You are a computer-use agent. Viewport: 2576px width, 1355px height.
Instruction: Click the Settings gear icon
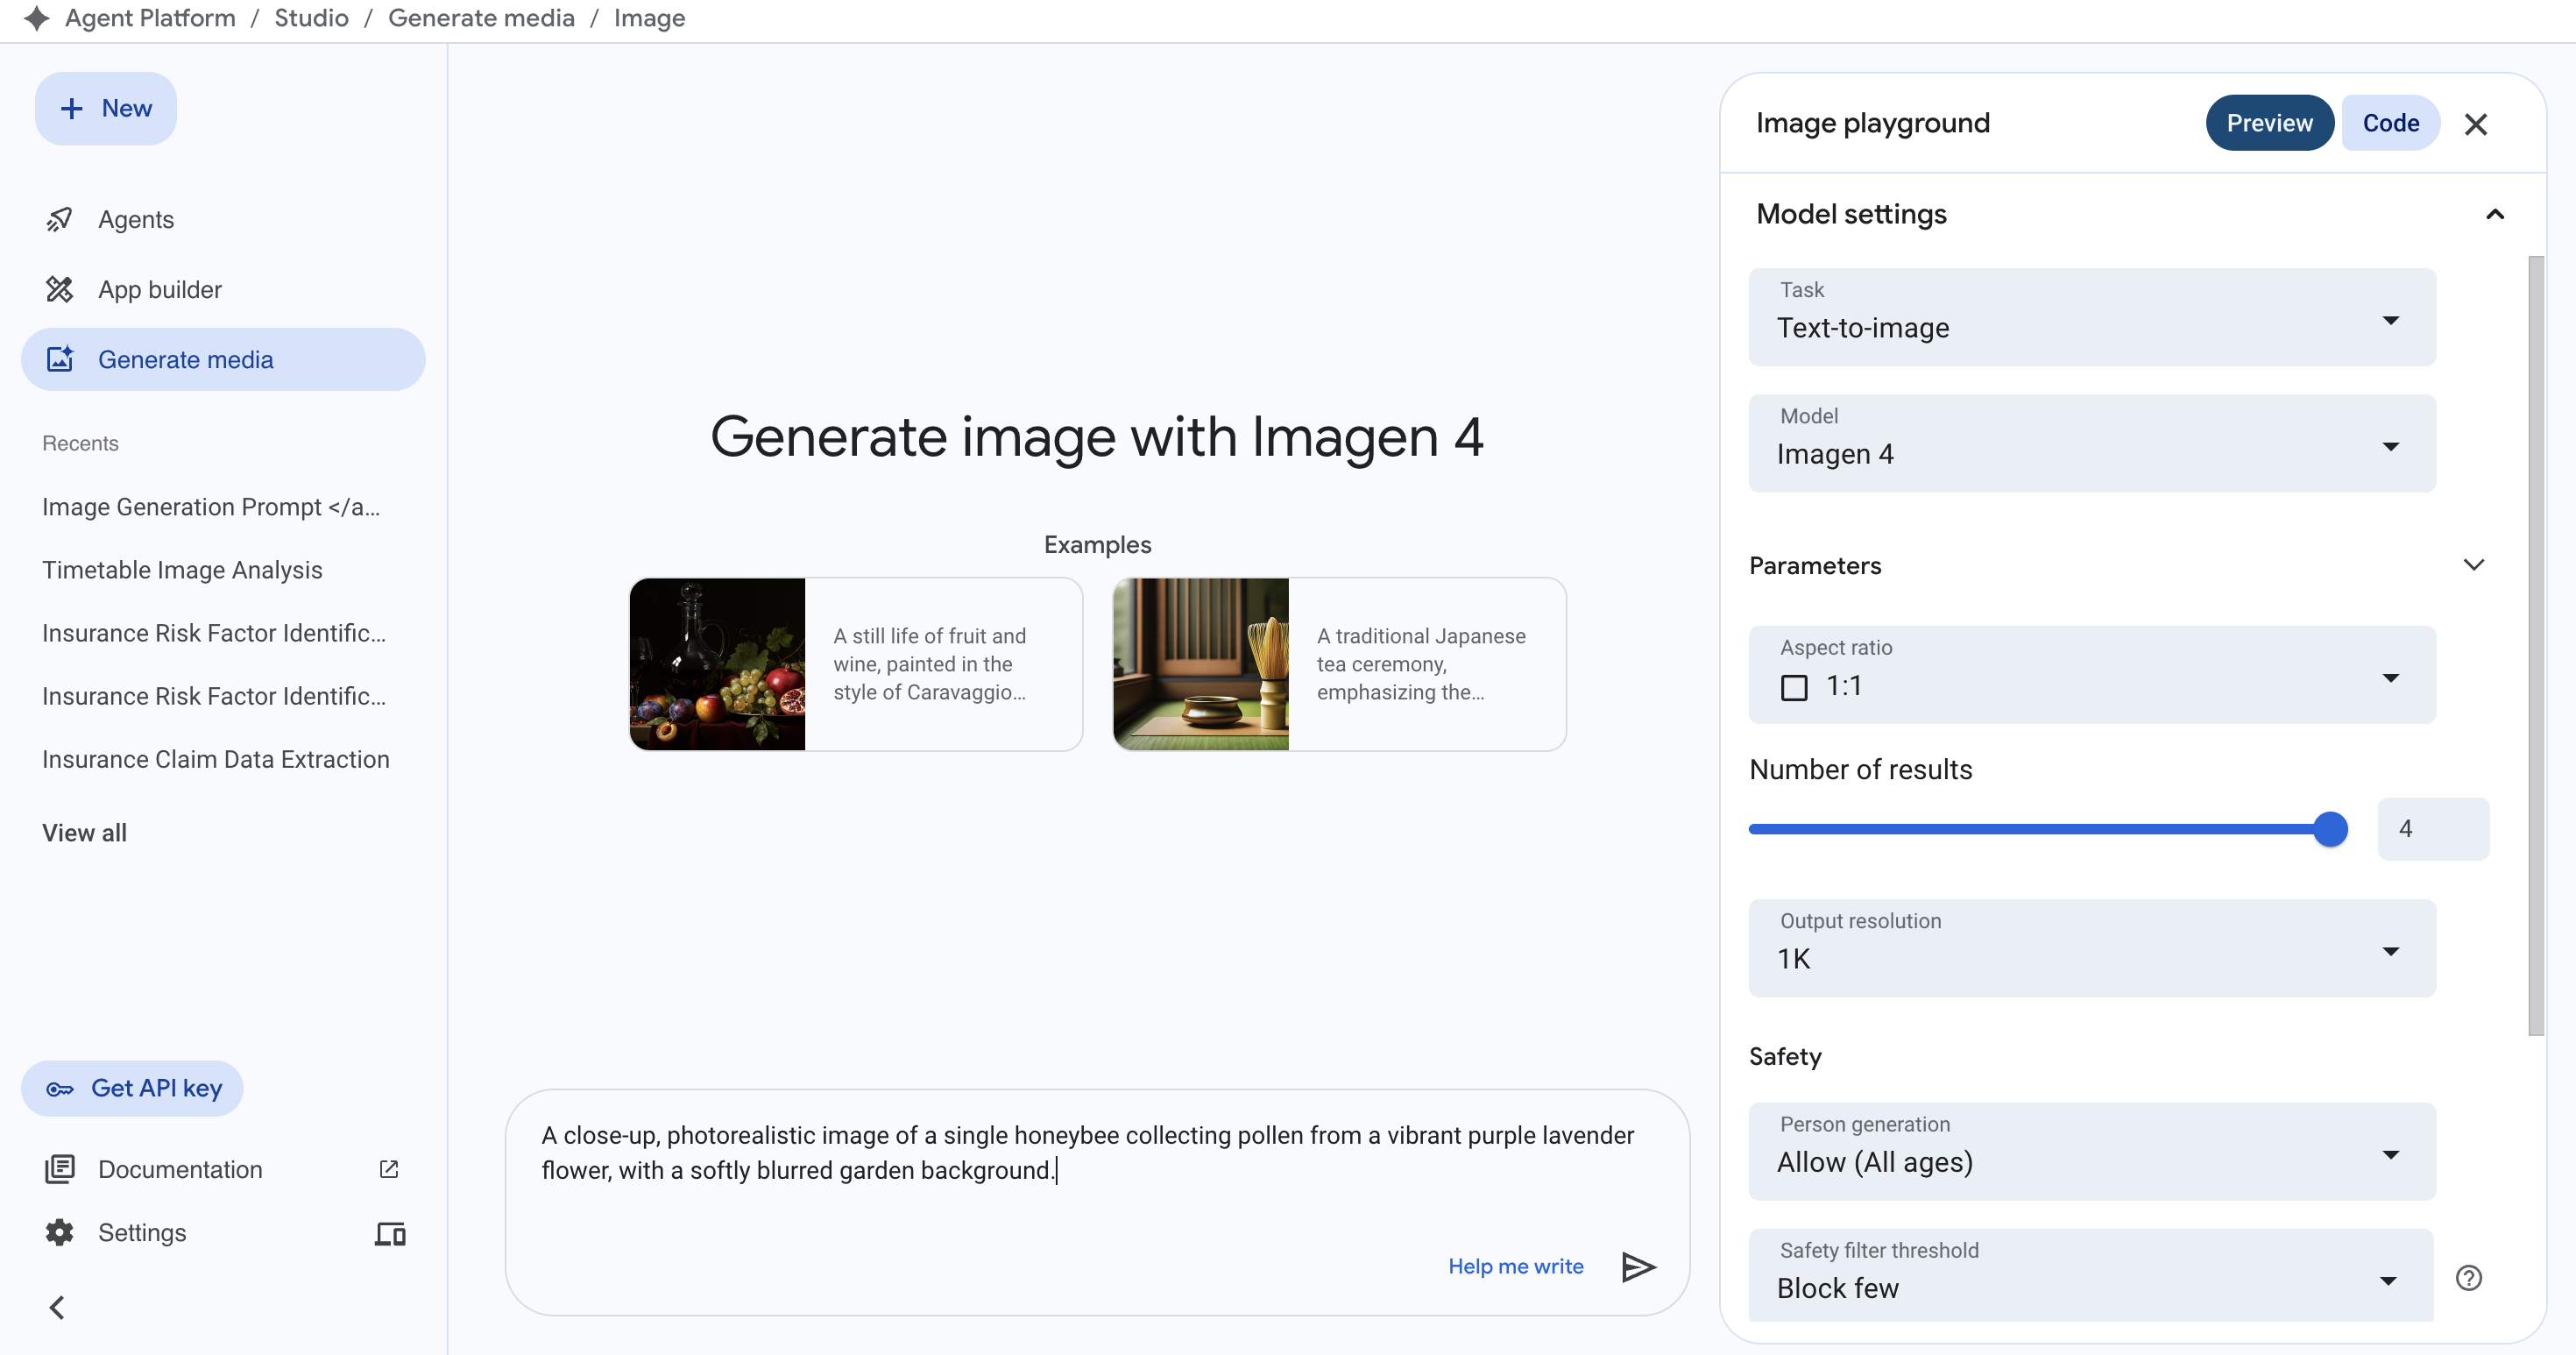pos(60,1232)
